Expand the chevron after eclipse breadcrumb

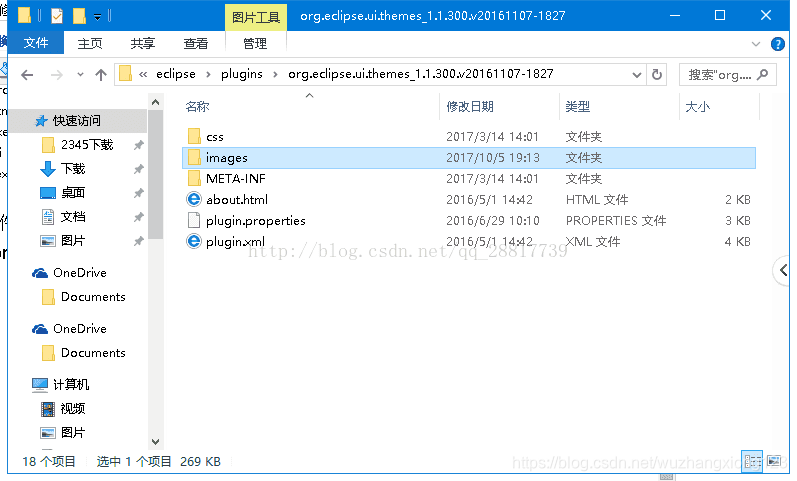(208, 75)
